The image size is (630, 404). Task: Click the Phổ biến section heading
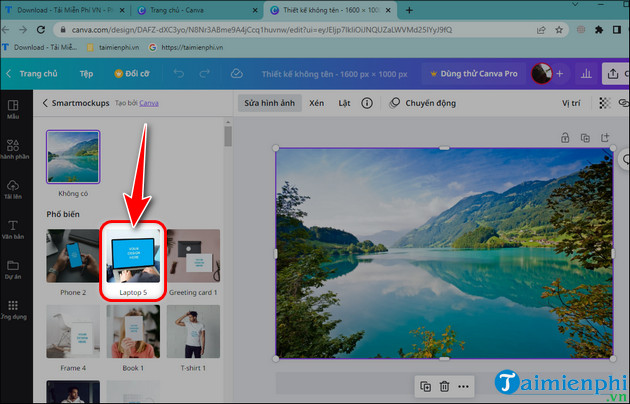[63, 214]
